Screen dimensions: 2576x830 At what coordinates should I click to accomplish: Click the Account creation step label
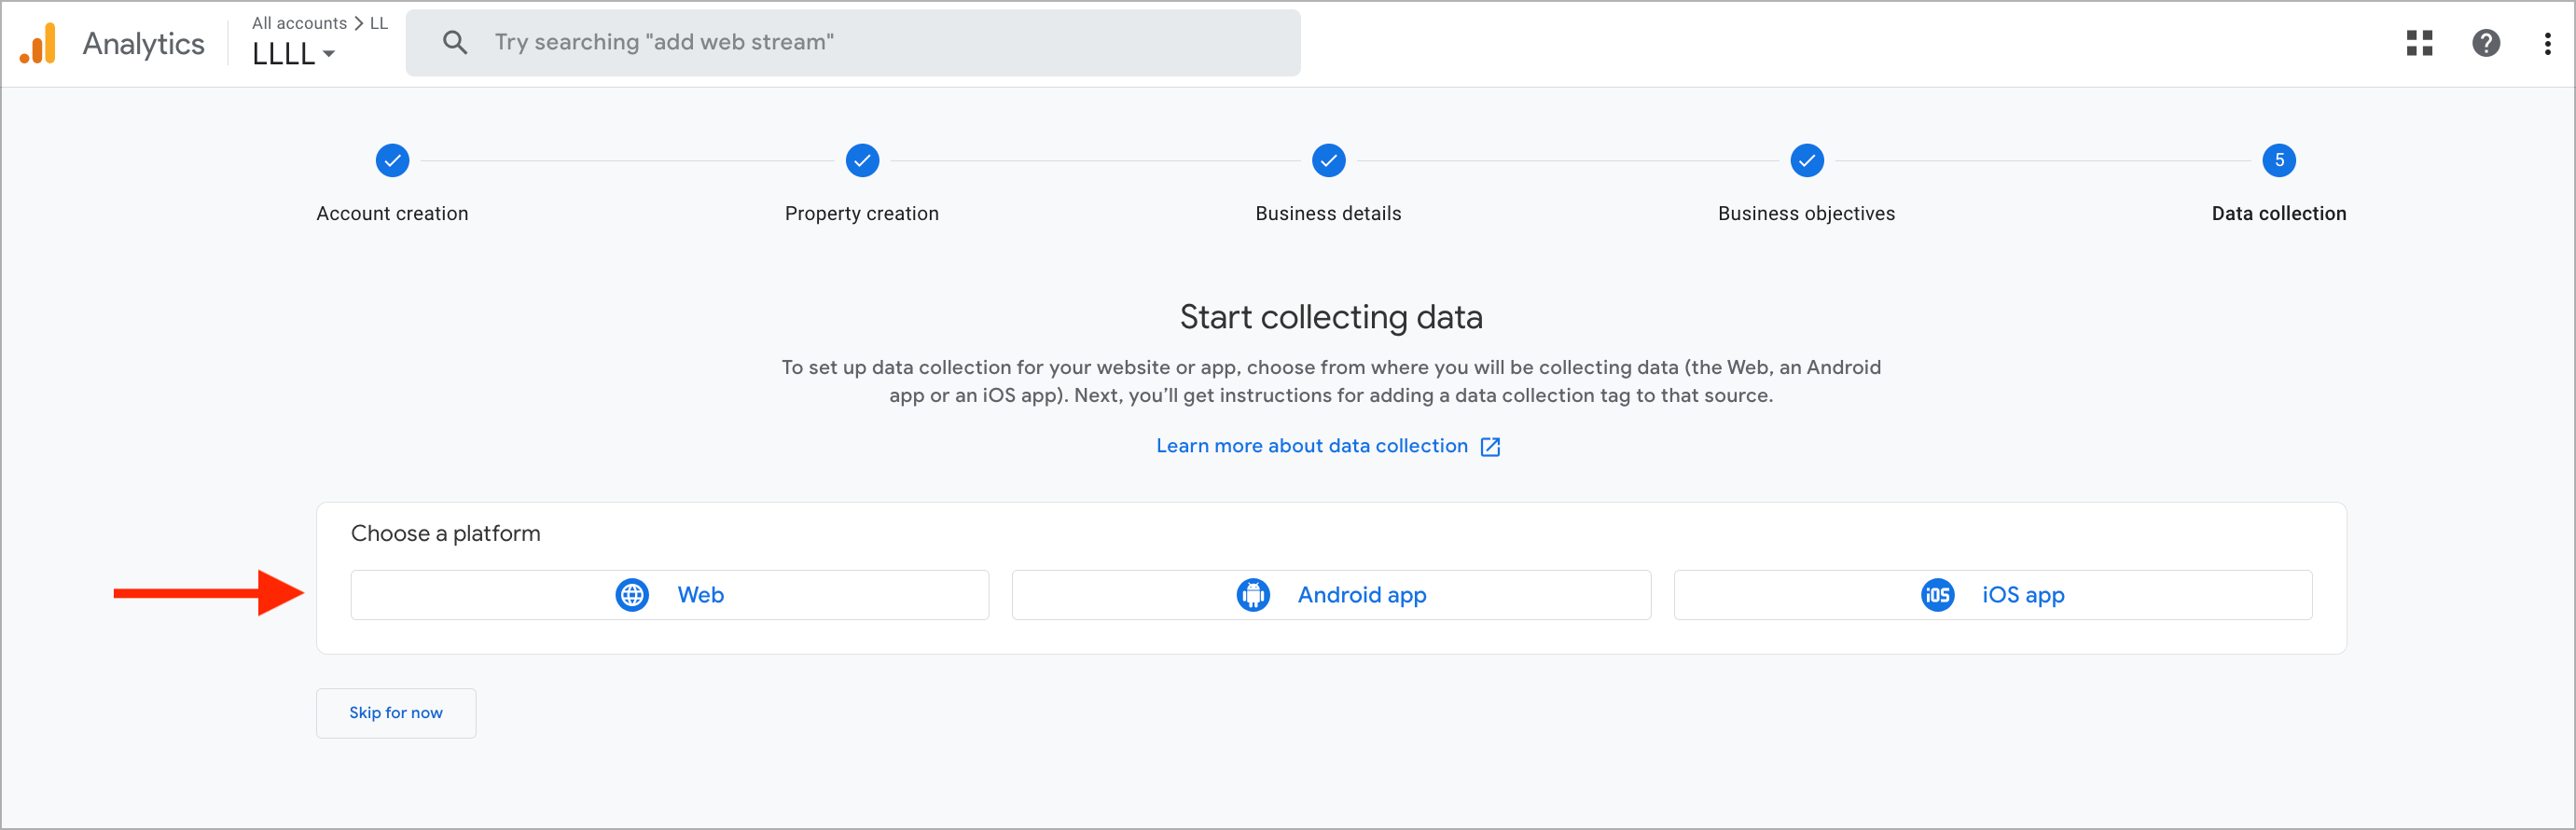[392, 213]
